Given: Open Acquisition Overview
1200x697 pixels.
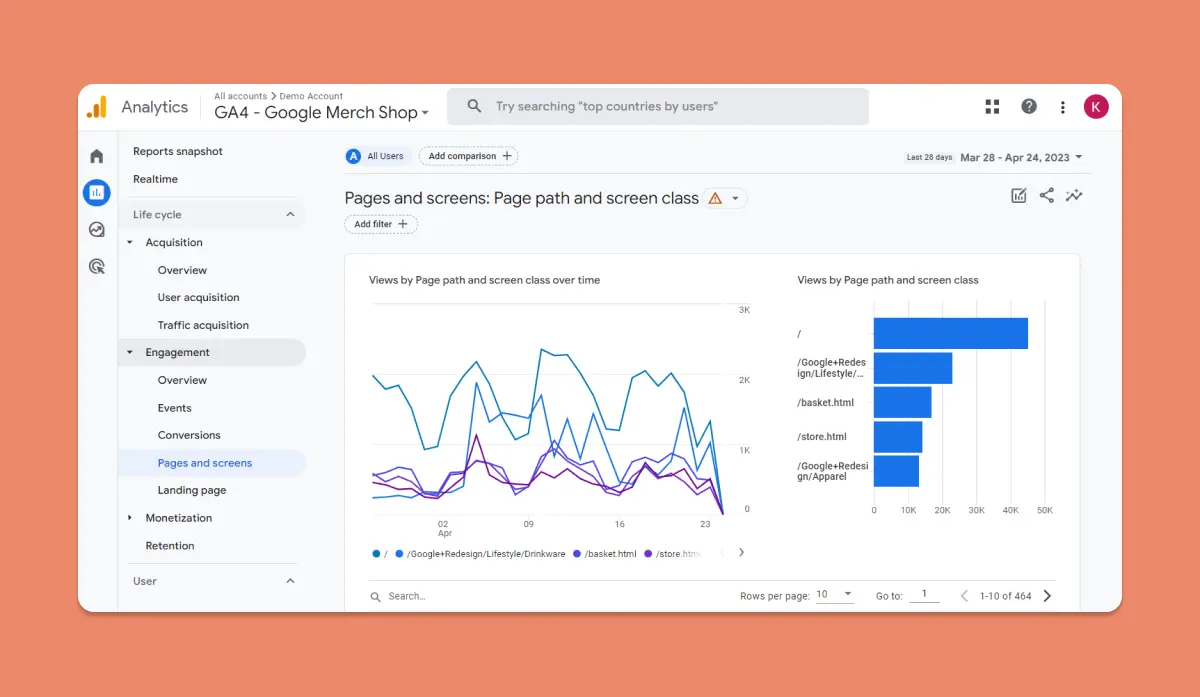Looking at the screenshot, I should pos(182,270).
